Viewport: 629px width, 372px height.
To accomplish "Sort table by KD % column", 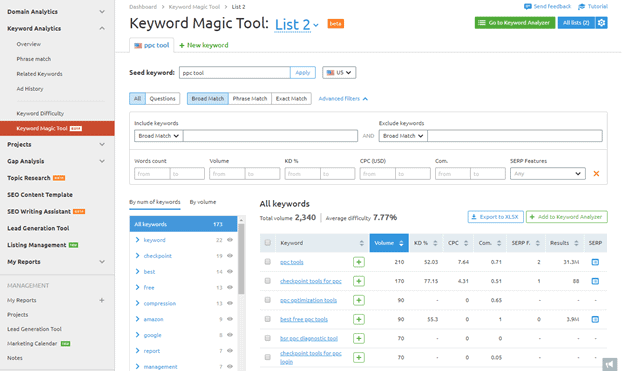I will pyautogui.click(x=435, y=243).
